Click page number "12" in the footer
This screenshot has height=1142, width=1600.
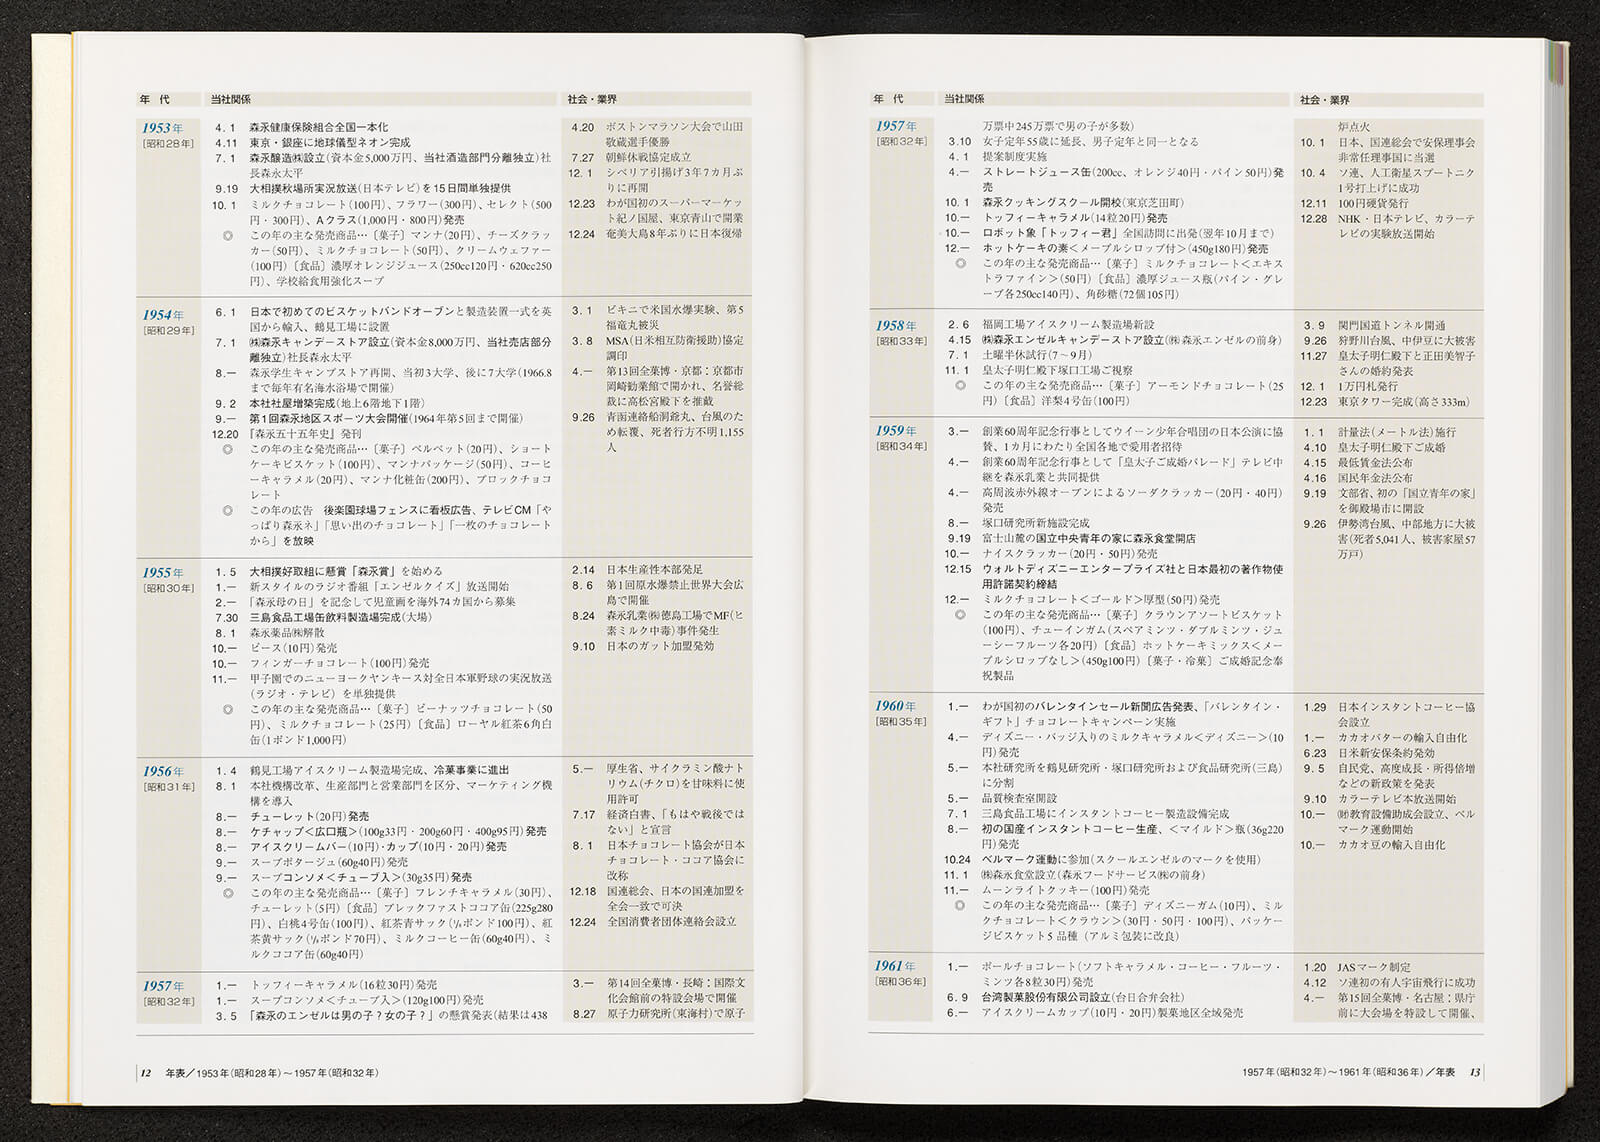145,1073
